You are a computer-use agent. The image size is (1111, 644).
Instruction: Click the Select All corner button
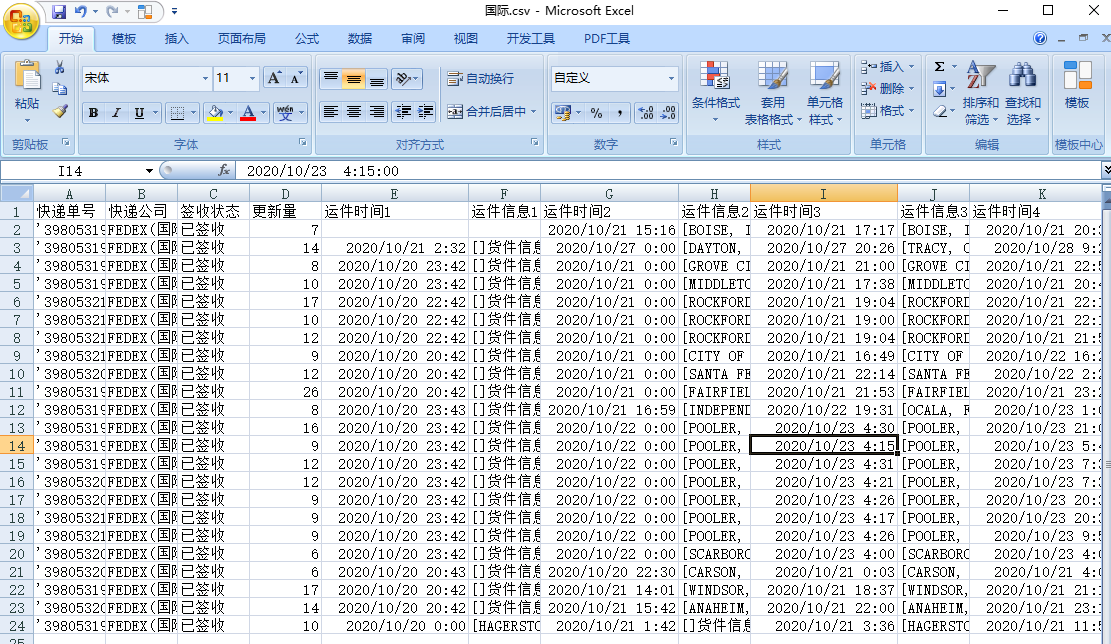pos(17,193)
